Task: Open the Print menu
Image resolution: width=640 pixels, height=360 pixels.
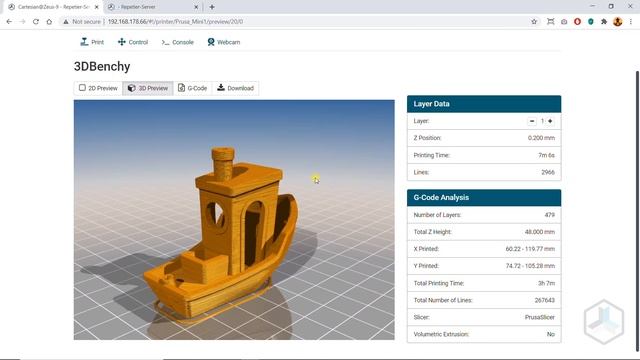Action: [x=92, y=42]
